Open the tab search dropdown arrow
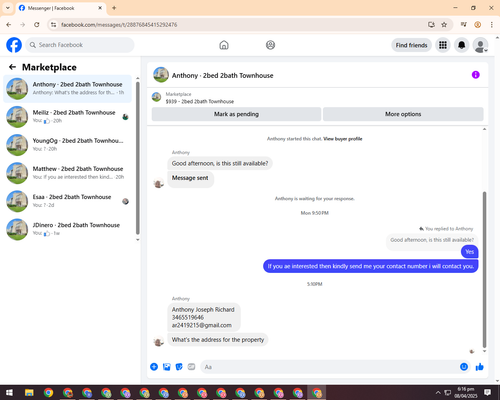Viewport: 500px width, 400px height. (x=8, y=8)
